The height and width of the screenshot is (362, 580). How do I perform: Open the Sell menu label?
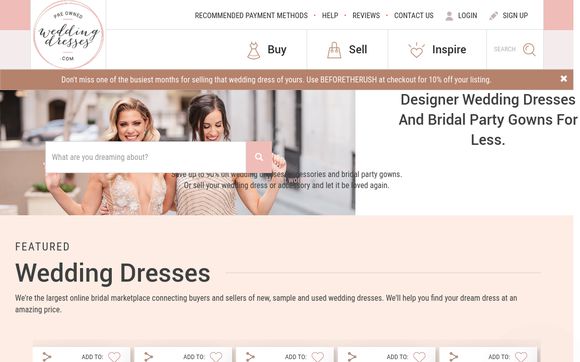tap(358, 49)
